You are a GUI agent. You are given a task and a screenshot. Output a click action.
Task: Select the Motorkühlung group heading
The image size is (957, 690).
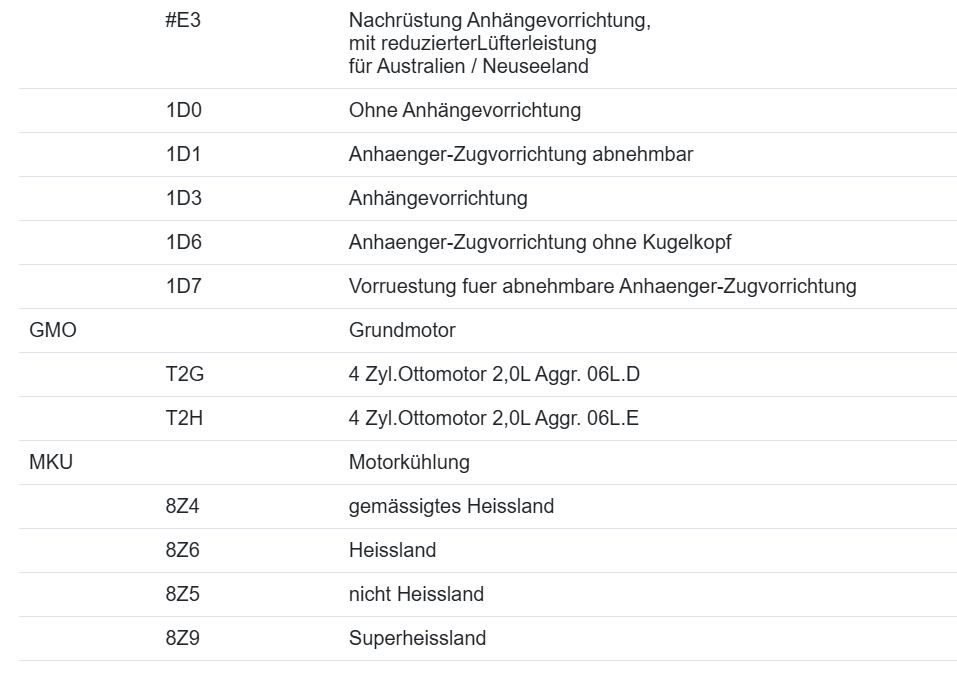409,463
